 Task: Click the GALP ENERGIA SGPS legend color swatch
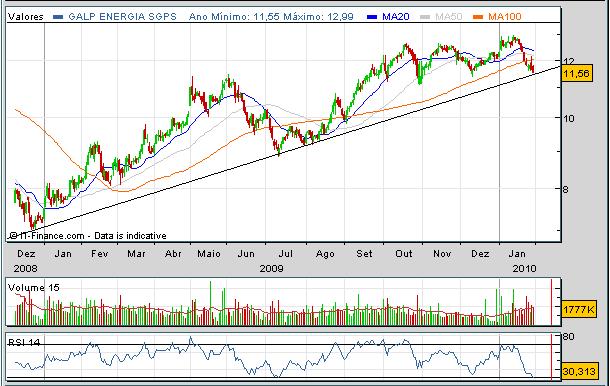[x=58, y=17]
